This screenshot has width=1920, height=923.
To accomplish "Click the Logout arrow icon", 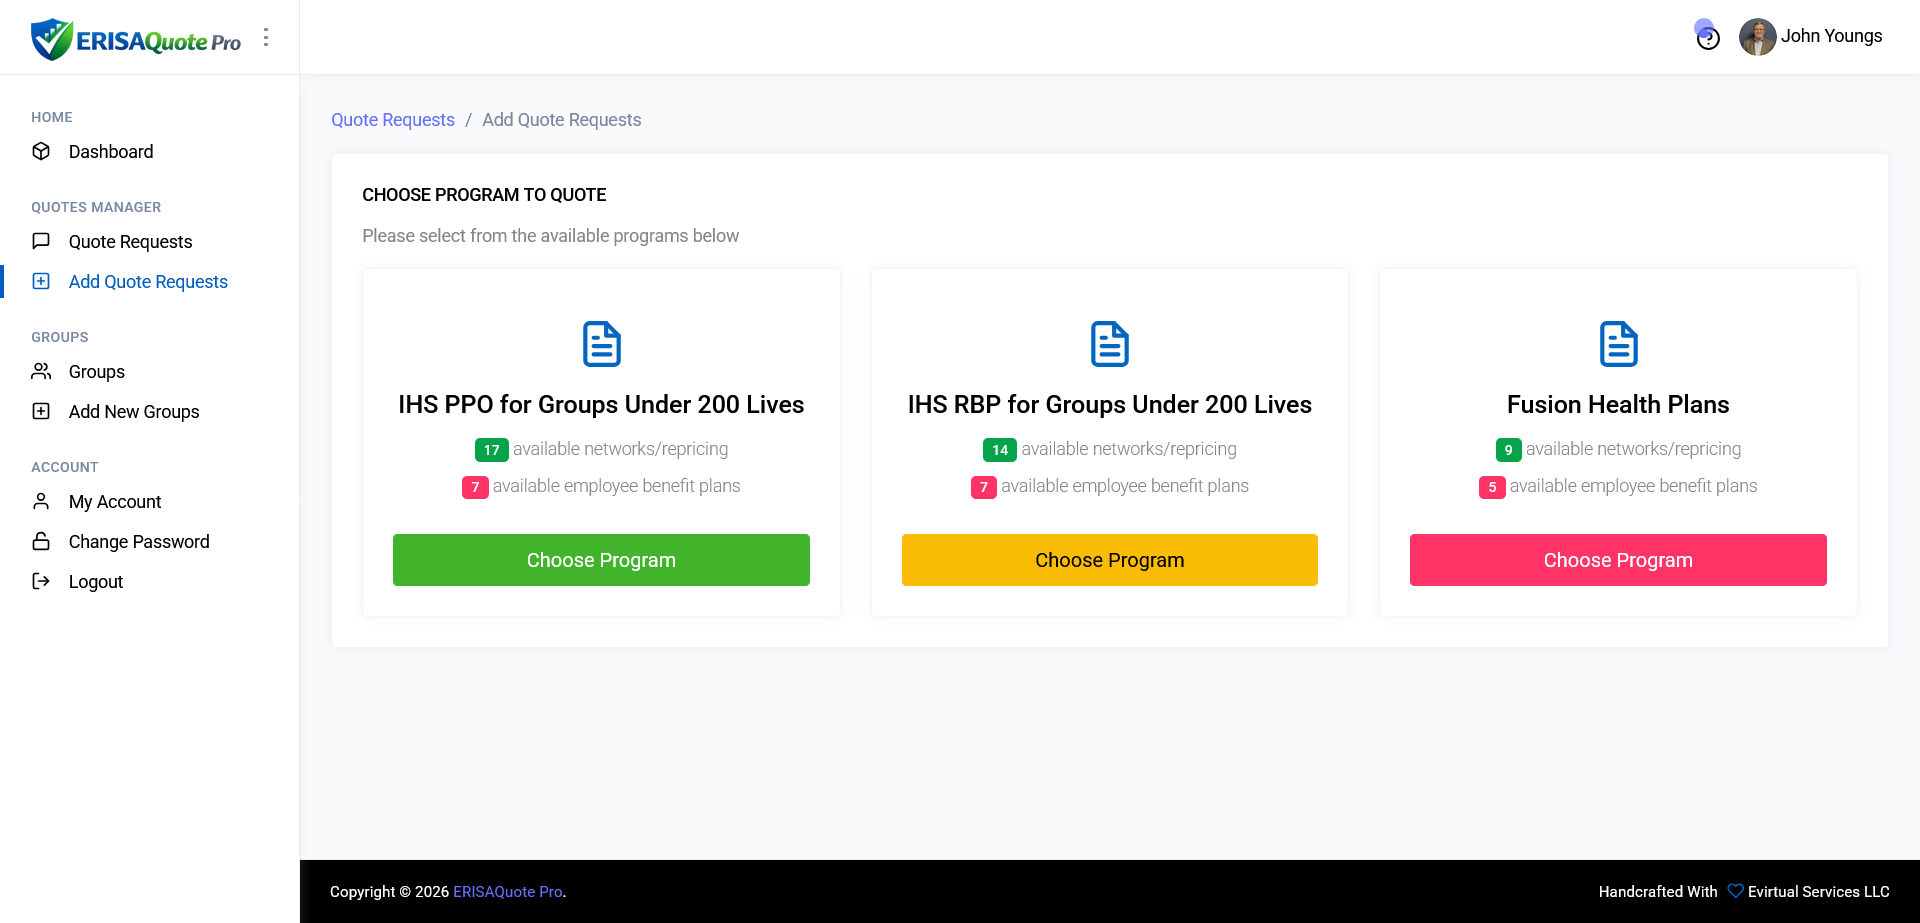I will coord(41,582).
